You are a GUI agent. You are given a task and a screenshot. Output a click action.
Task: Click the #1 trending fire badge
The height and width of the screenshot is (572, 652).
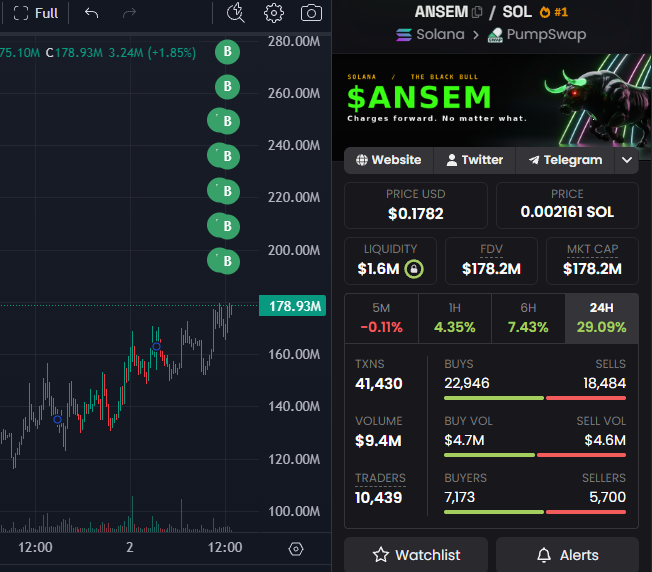click(553, 12)
